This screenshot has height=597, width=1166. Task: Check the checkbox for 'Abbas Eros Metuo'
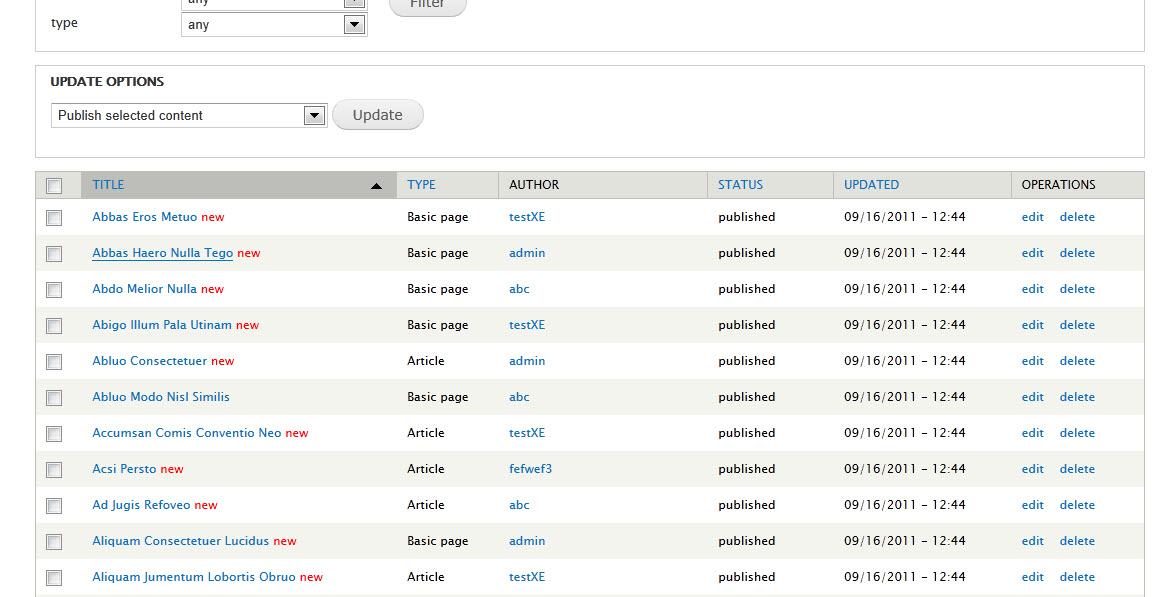54,217
